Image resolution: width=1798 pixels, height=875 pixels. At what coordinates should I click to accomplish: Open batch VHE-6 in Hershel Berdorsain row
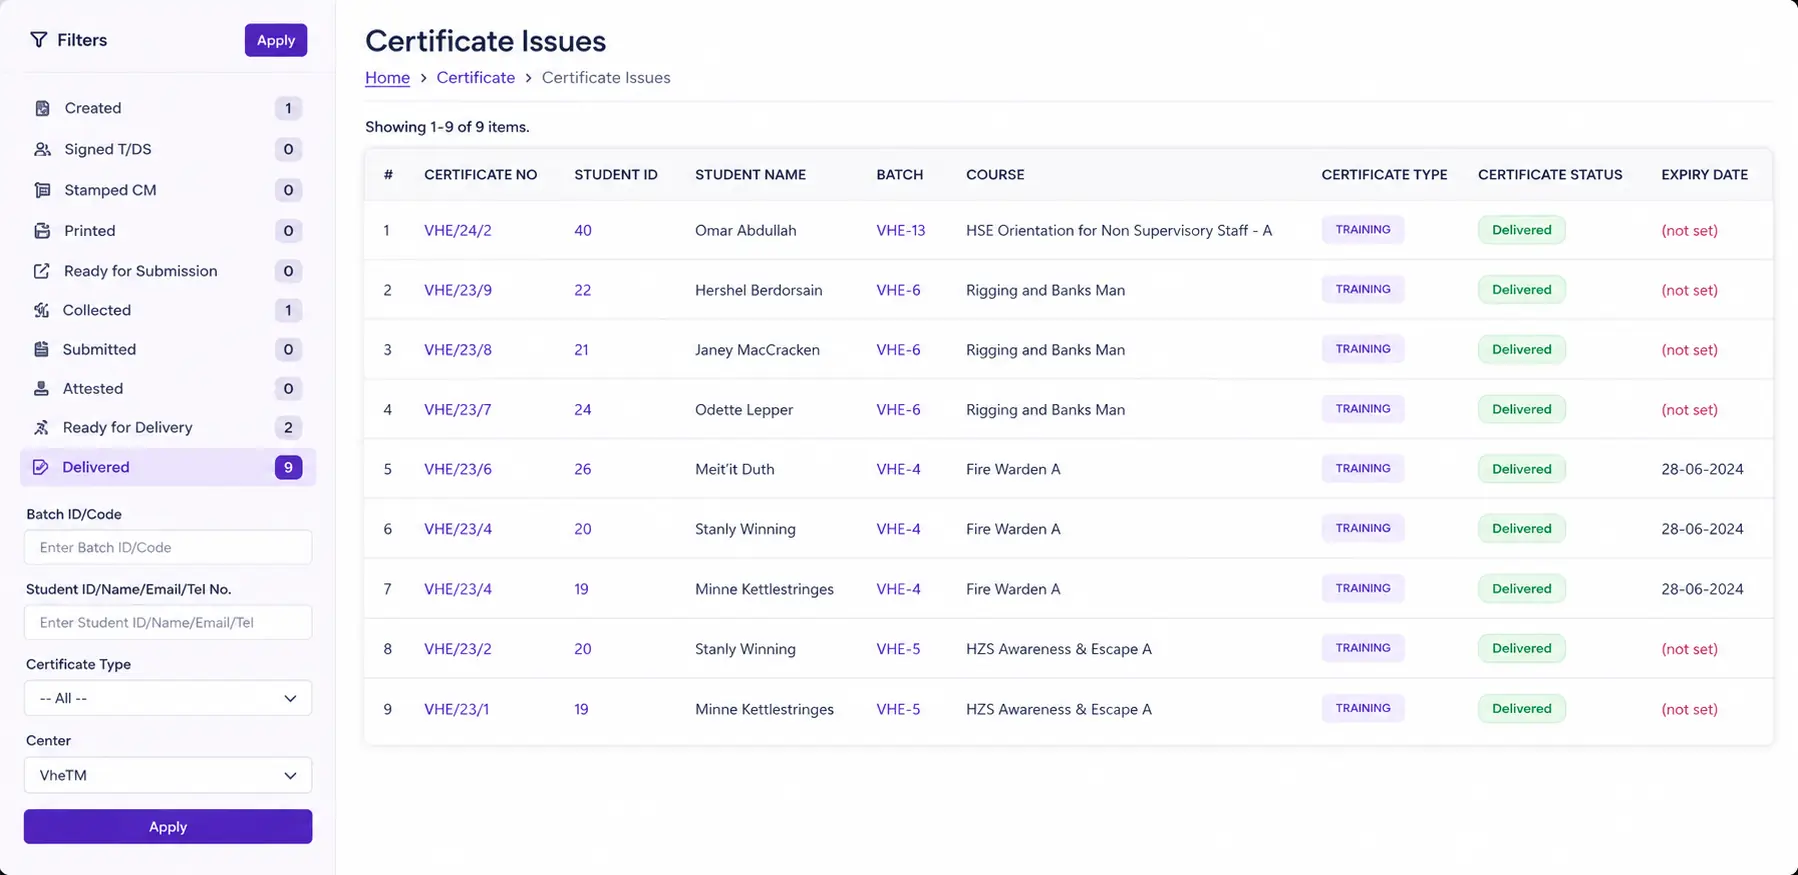coord(898,290)
